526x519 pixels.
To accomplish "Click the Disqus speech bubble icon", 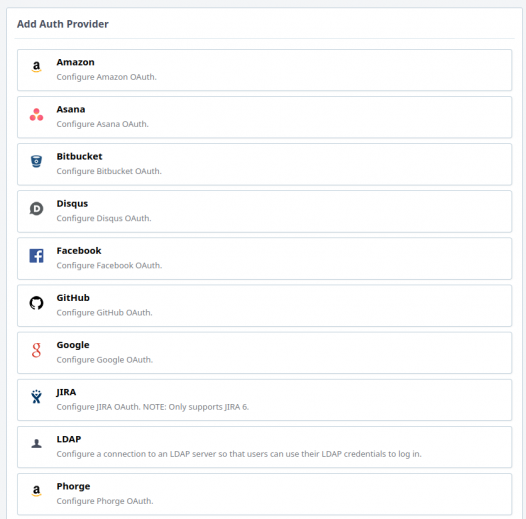I will [36, 209].
